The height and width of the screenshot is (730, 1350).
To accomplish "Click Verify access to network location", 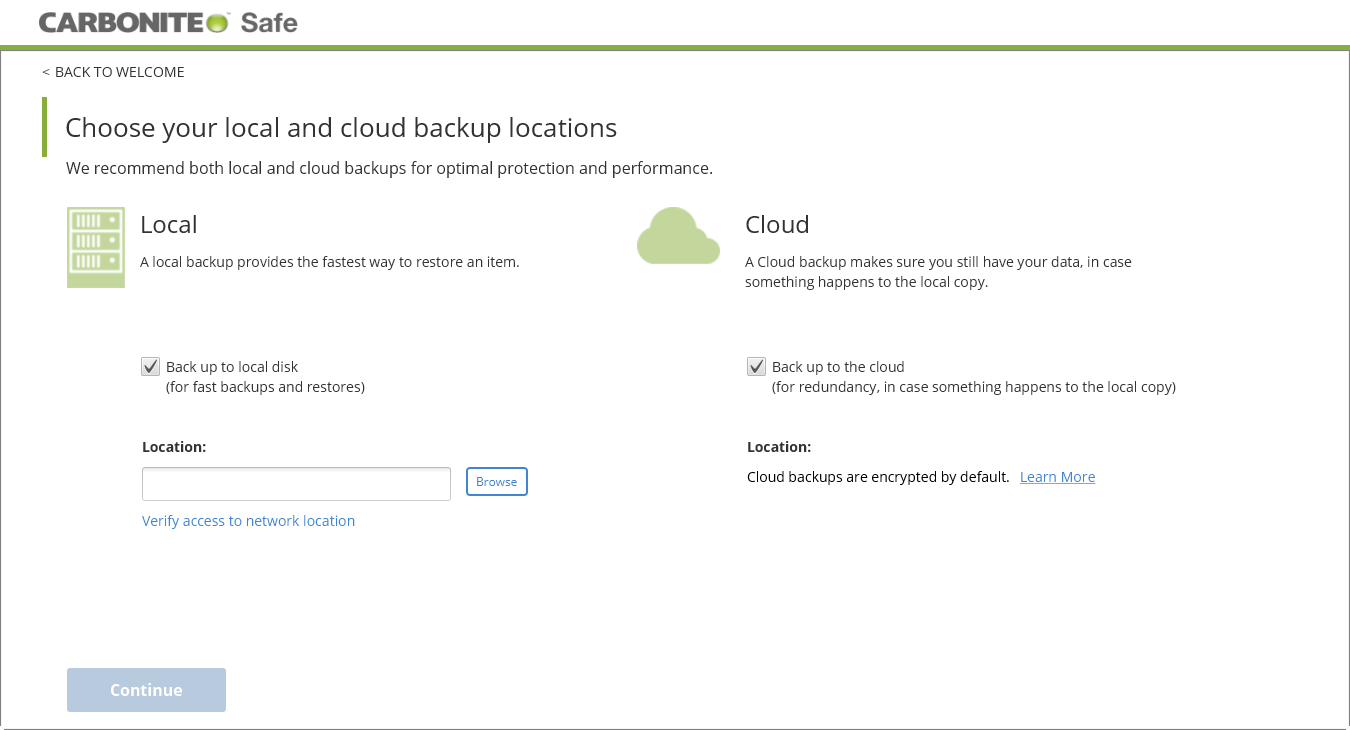I will (x=248, y=520).
